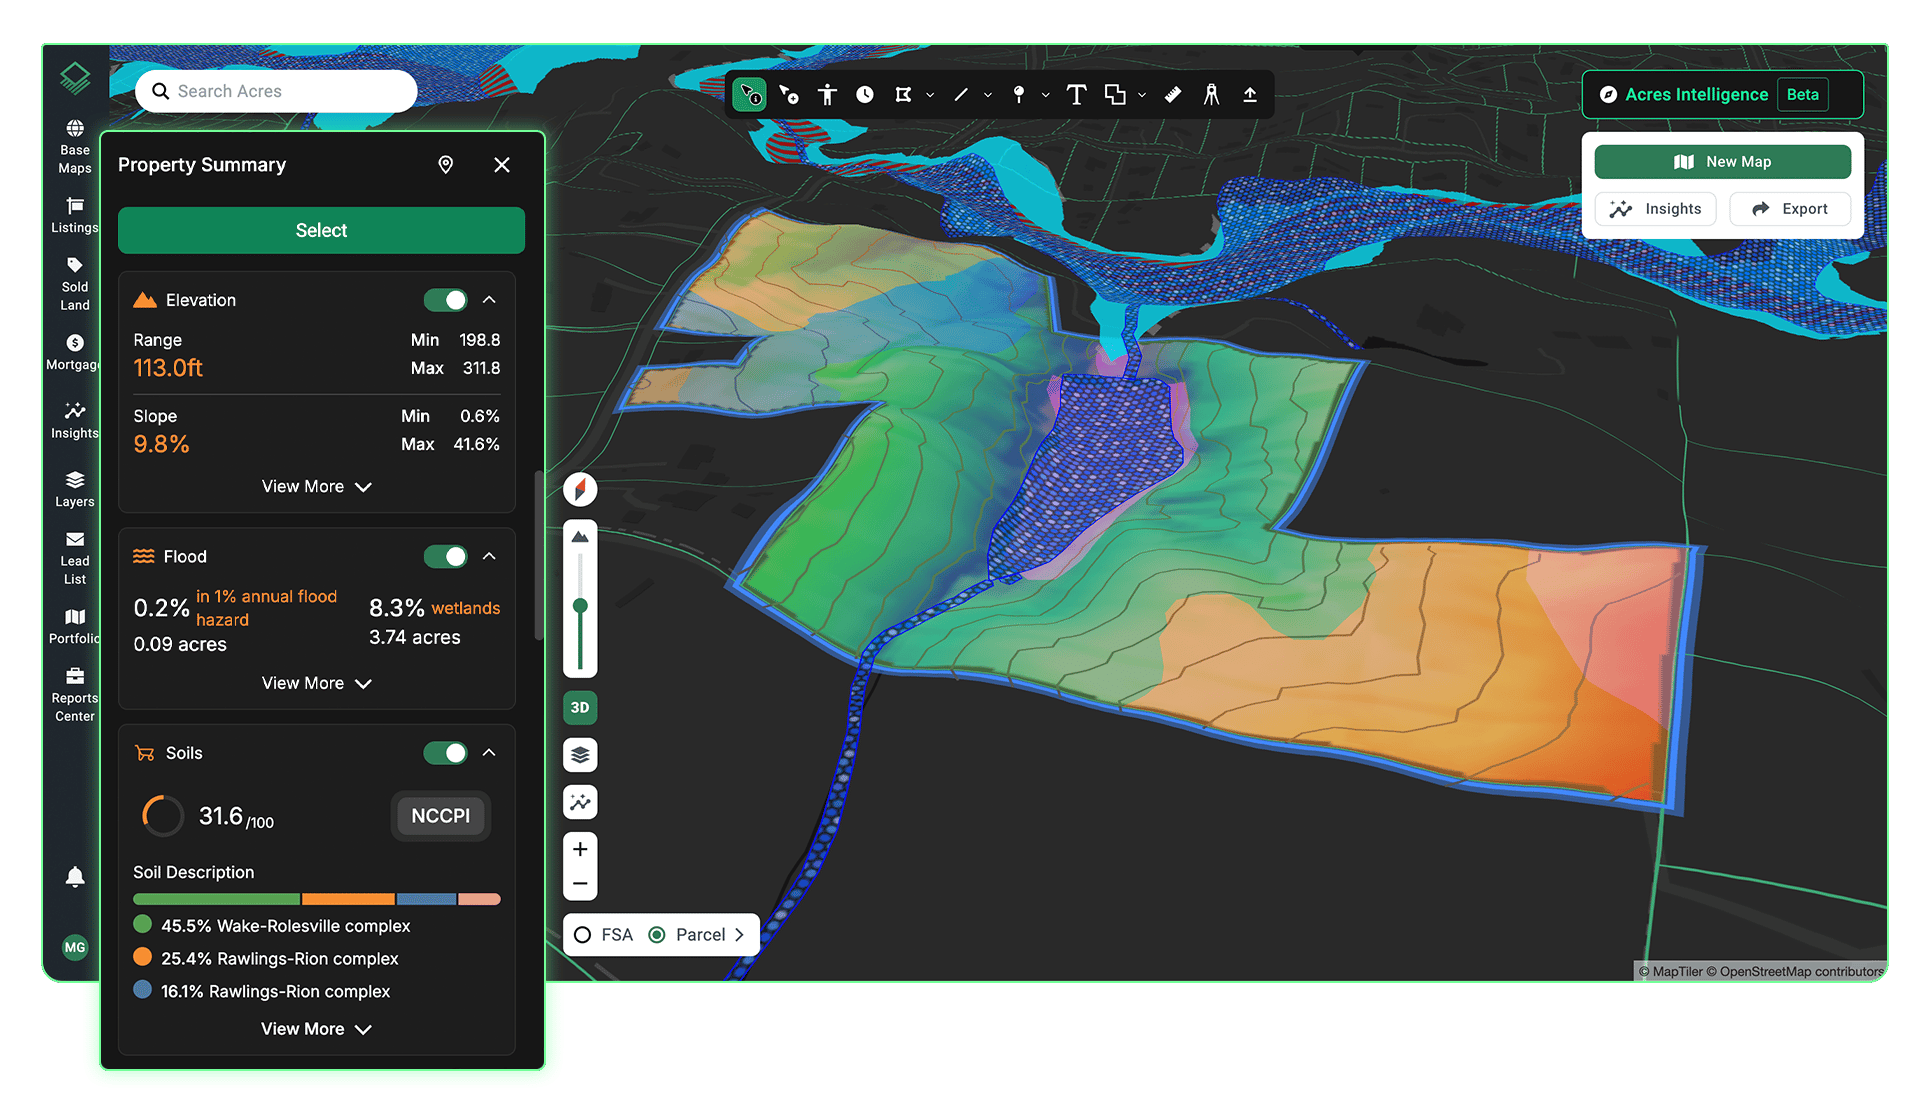Open Reports Center in sidebar
Image resolution: width=1920 pixels, height=1104 pixels.
[x=75, y=695]
